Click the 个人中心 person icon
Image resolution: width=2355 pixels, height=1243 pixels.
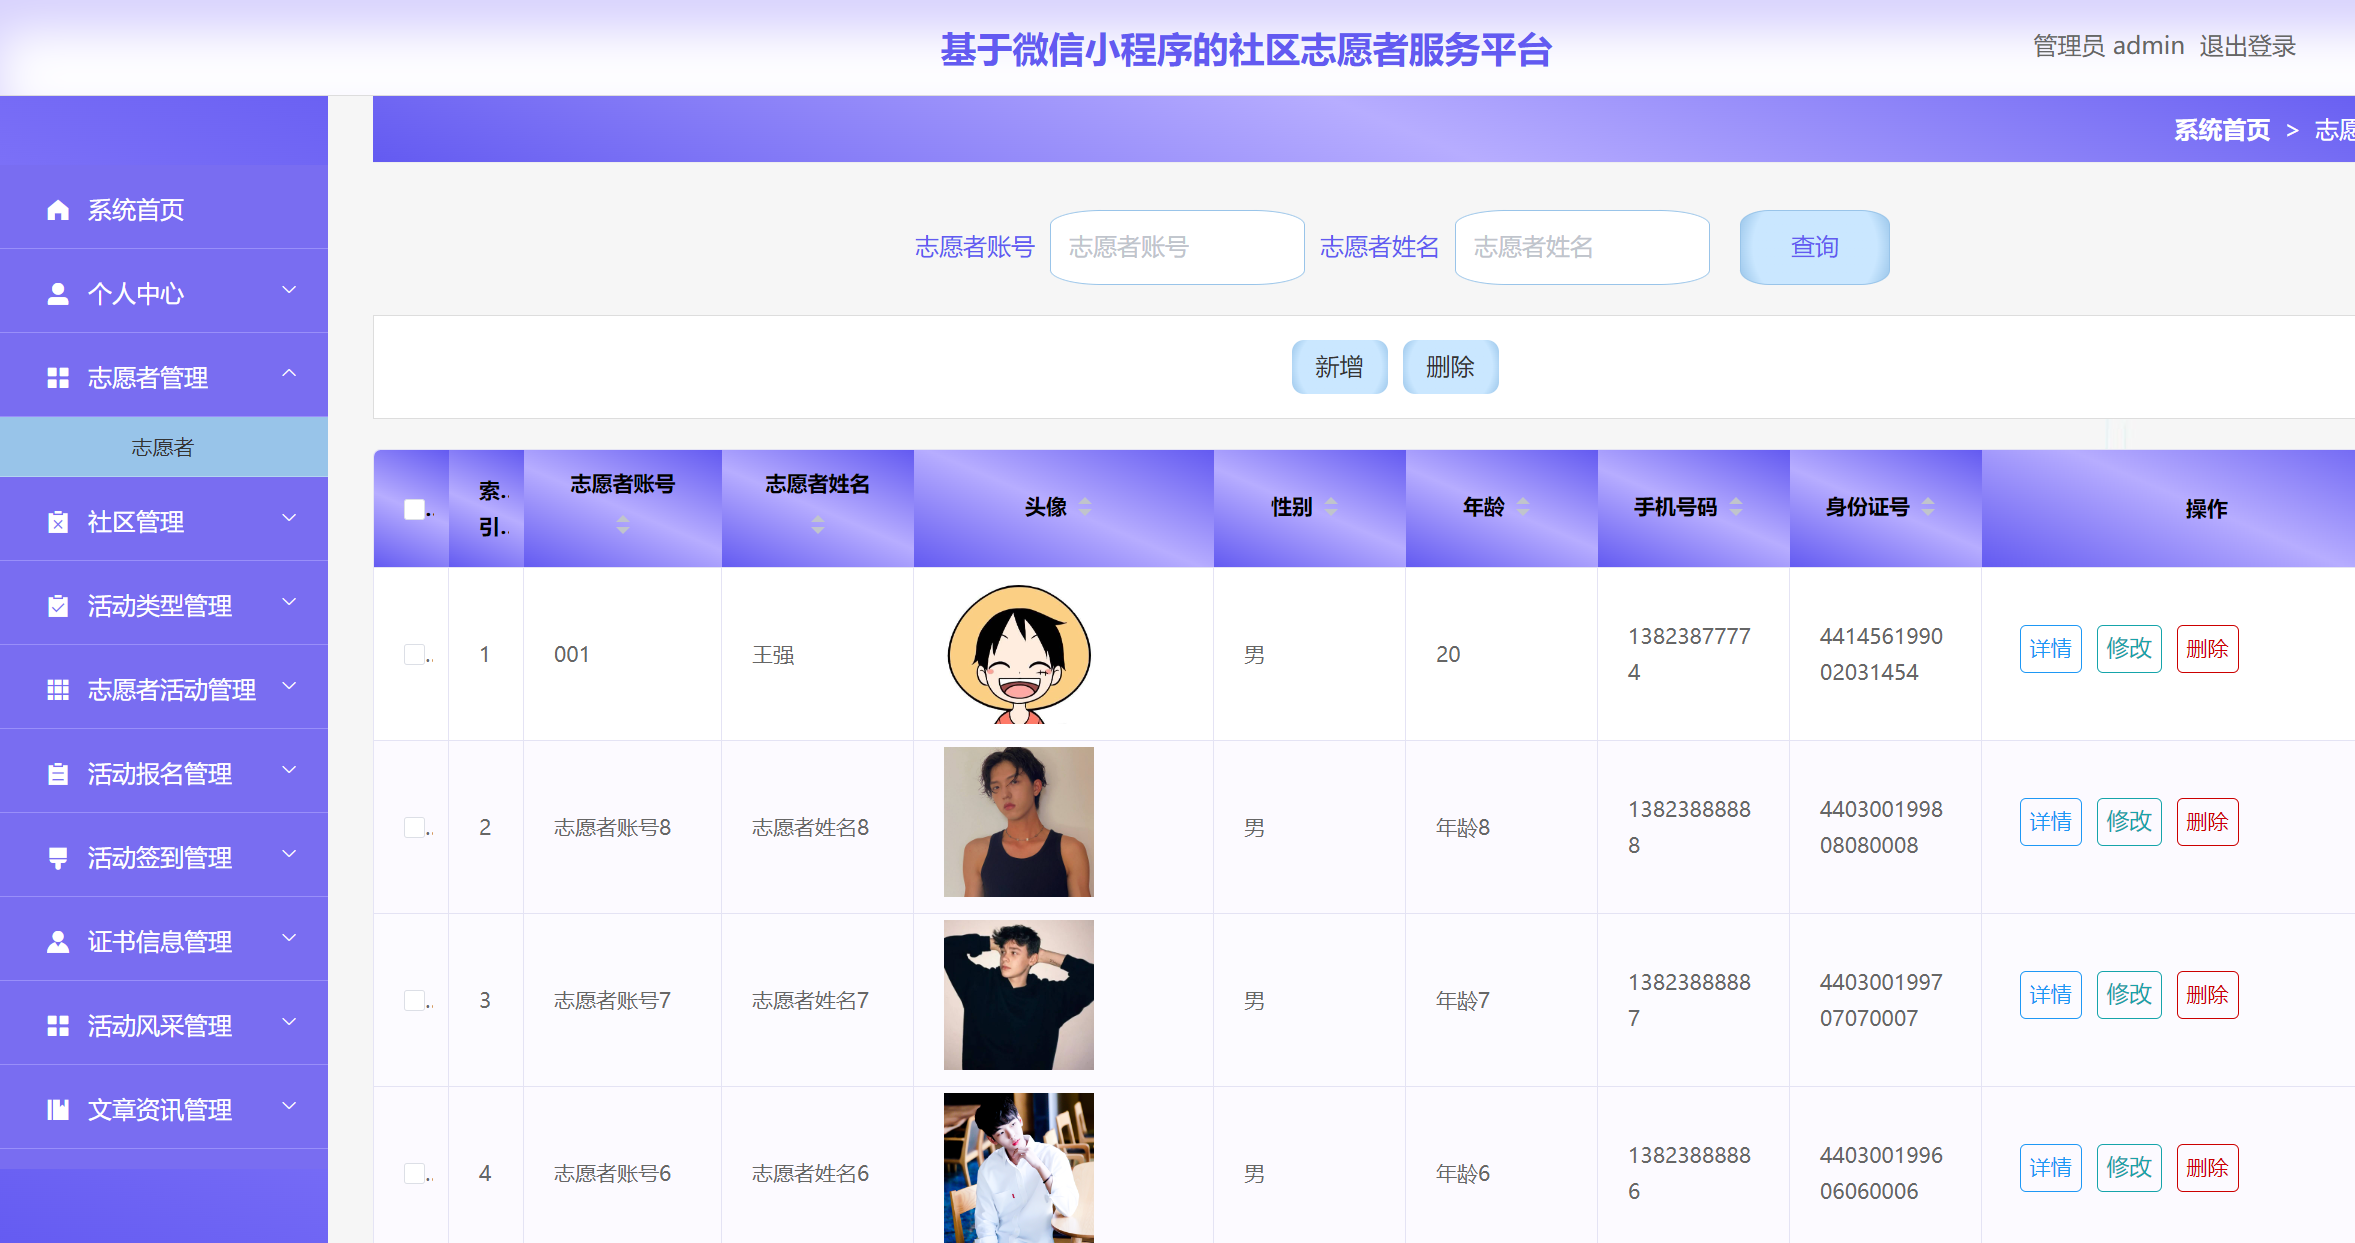click(x=57, y=293)
